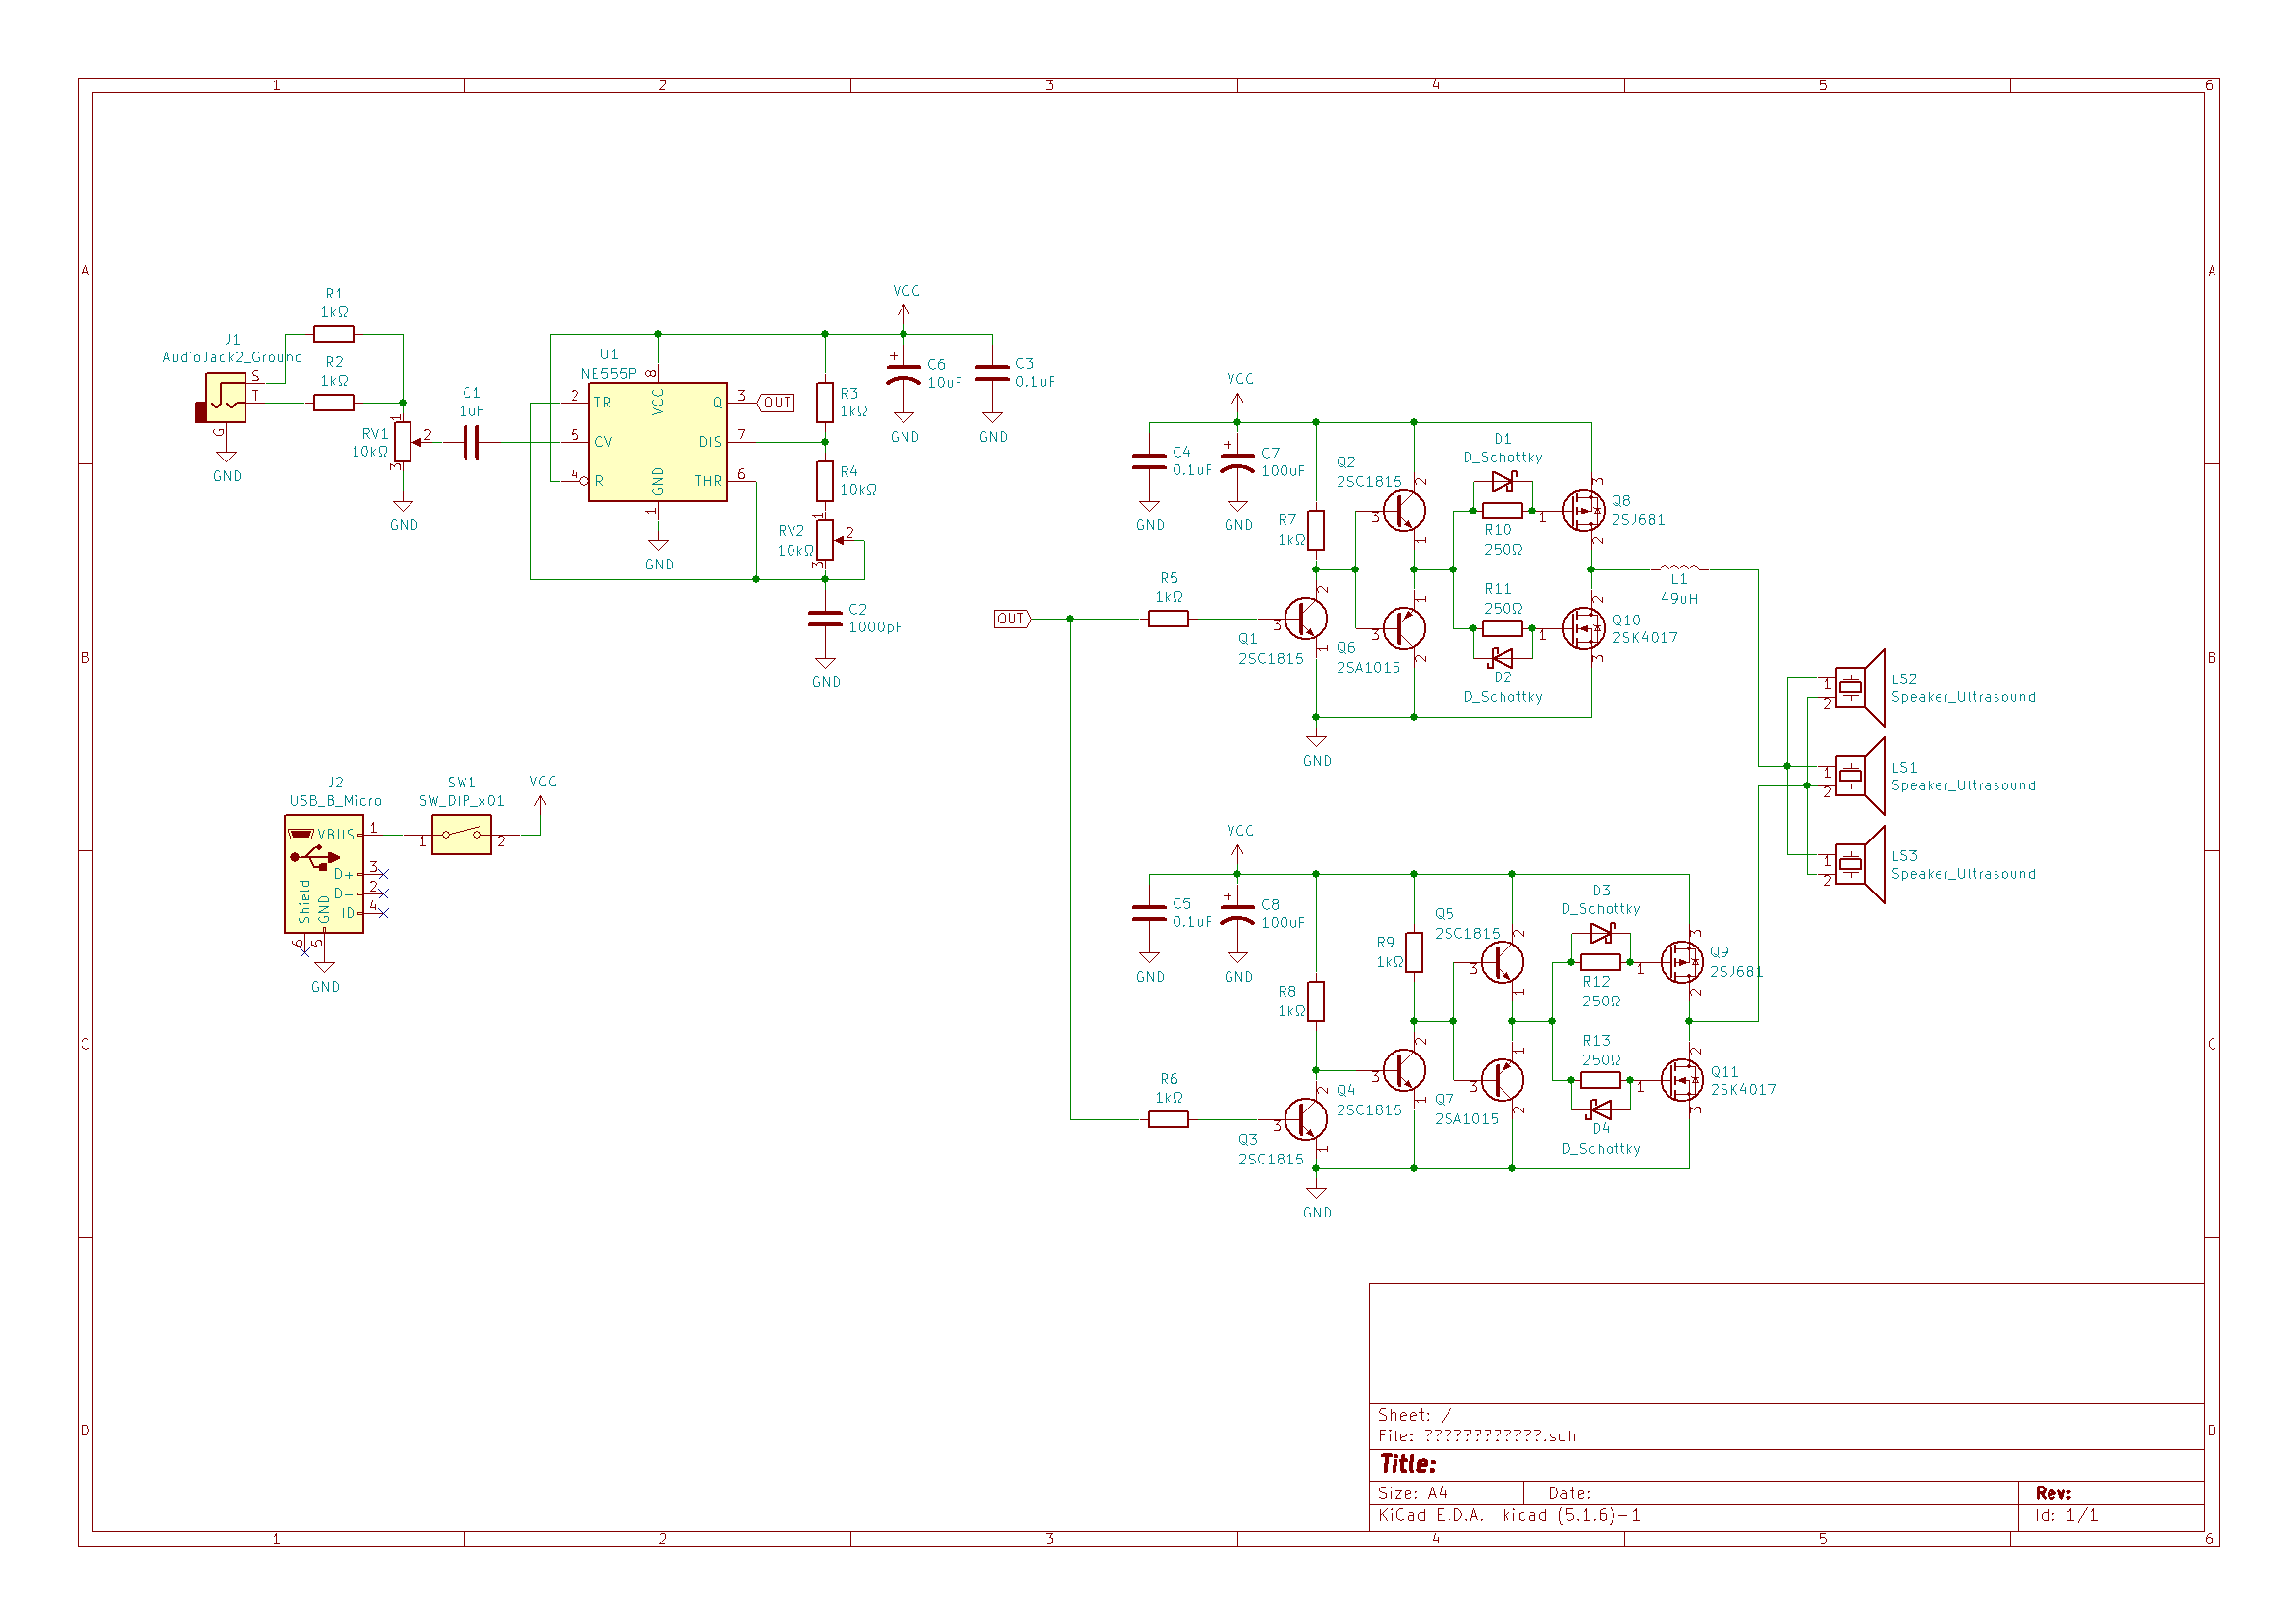Select the USB_B_Micro connector J2 symbol

(323, 873)
